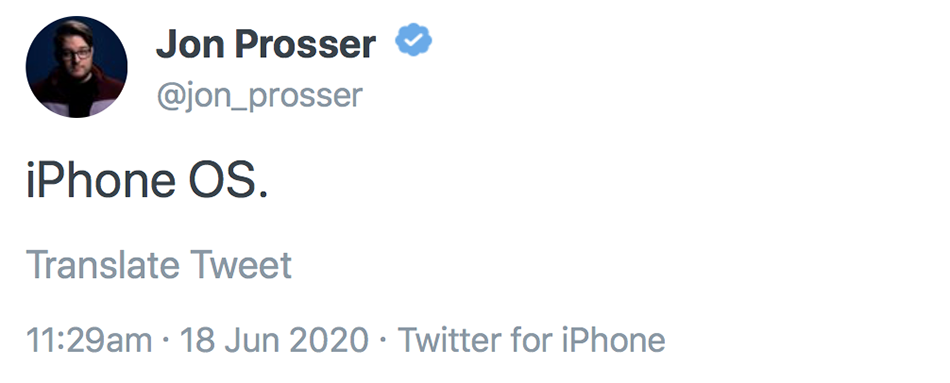Click the word 'iPhone' in the source label
Image resolution: width=950 pixels, height=383 pixels.
coord(614,340)
